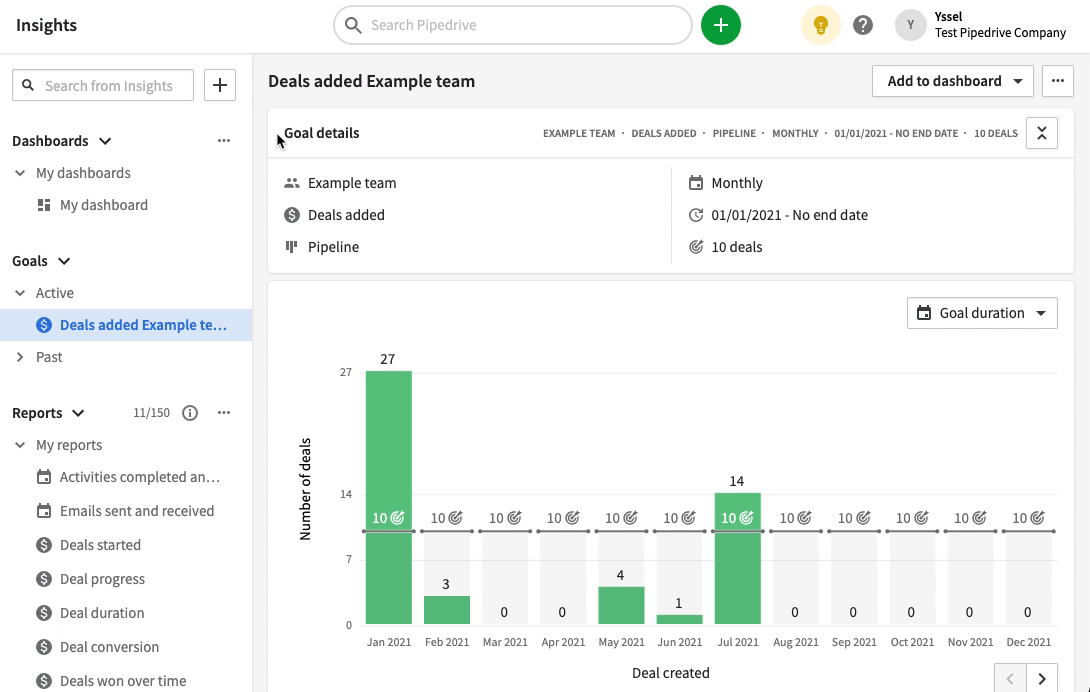Click the dollar icon beside Deal conversion
Screen dimensions: 1090x692
point(44,647)
